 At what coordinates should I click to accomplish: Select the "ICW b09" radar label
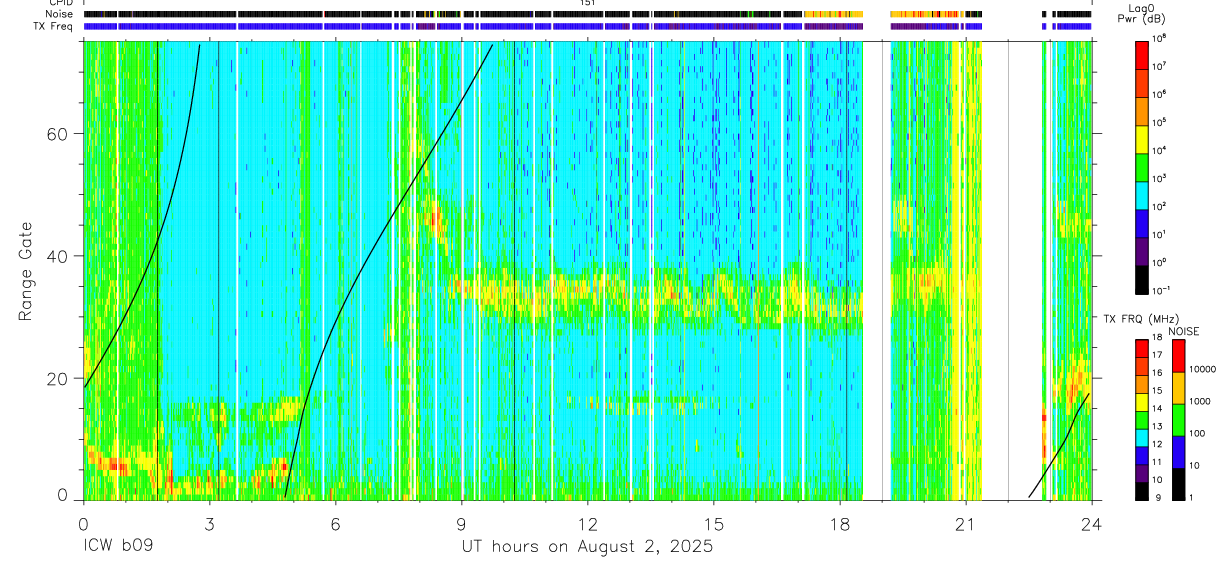click(x=119, y=547)
